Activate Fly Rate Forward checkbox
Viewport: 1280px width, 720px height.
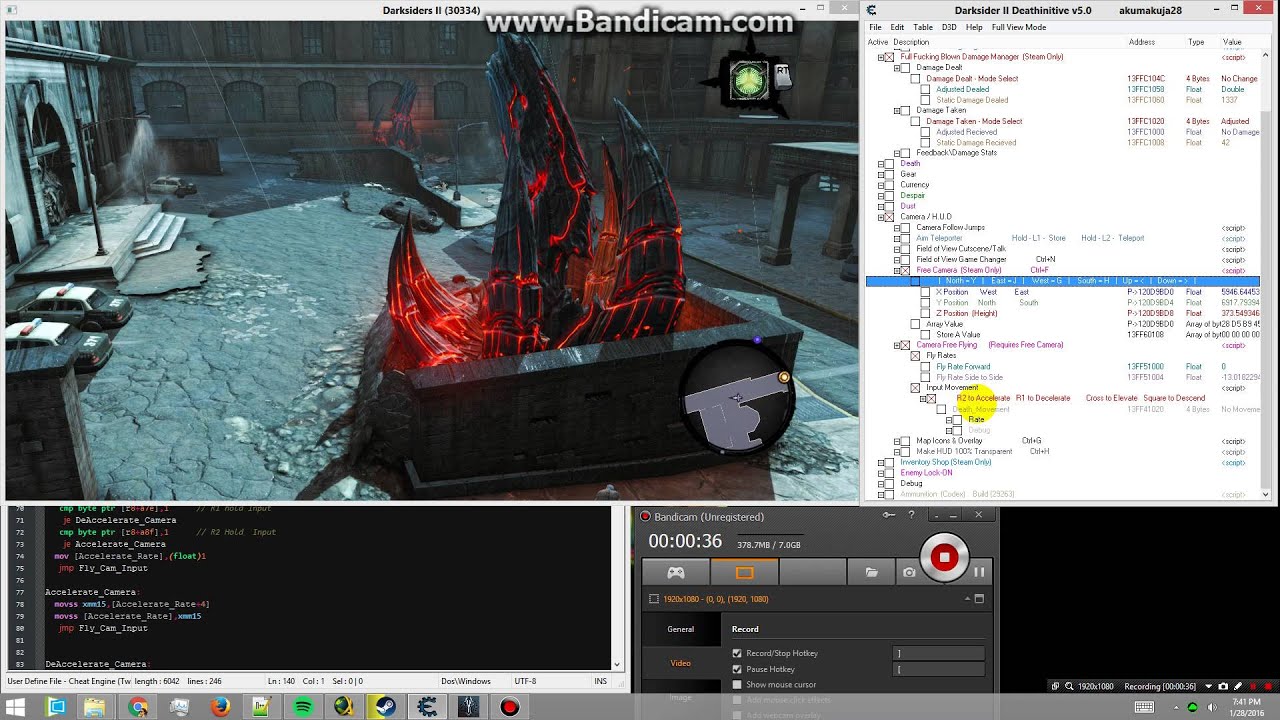click(x=925, y=367)
